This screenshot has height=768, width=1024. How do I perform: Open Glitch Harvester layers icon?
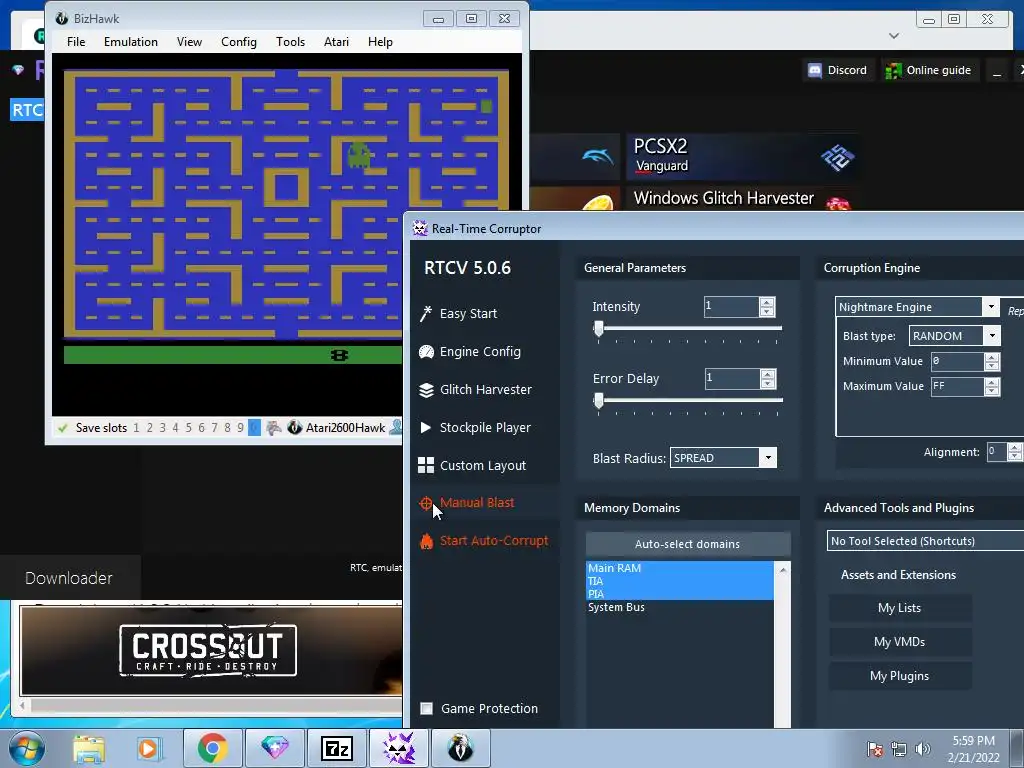pyautogui.click(x=426, y=390)
